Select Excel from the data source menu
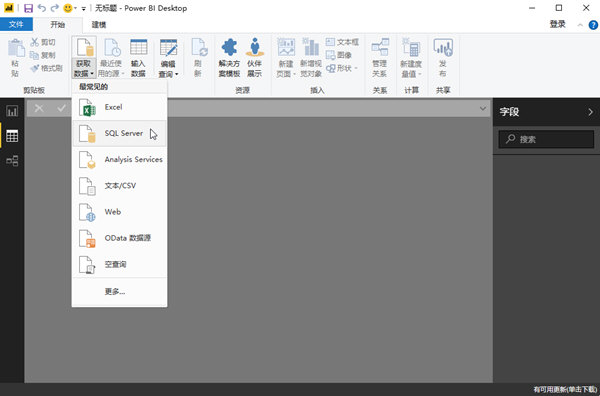Viewport: 600px width, 396px height. (x=119, y=107)
